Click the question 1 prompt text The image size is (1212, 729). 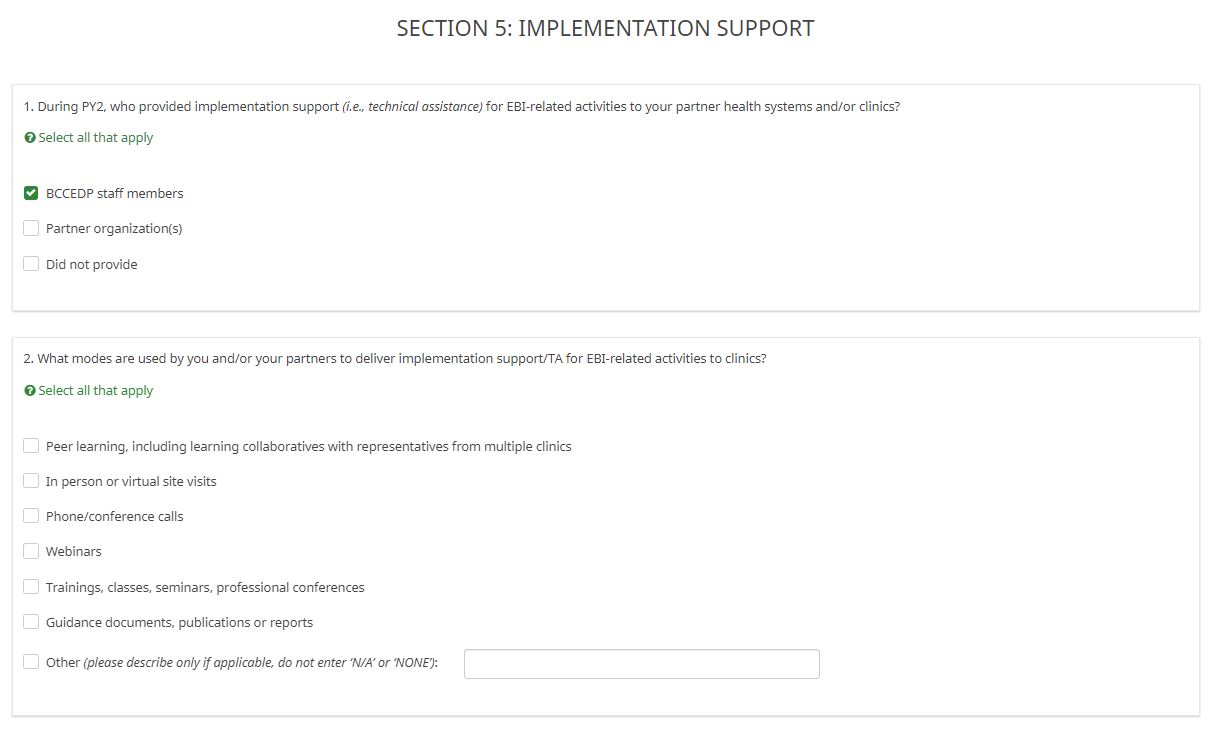click(x=461, y=106)
